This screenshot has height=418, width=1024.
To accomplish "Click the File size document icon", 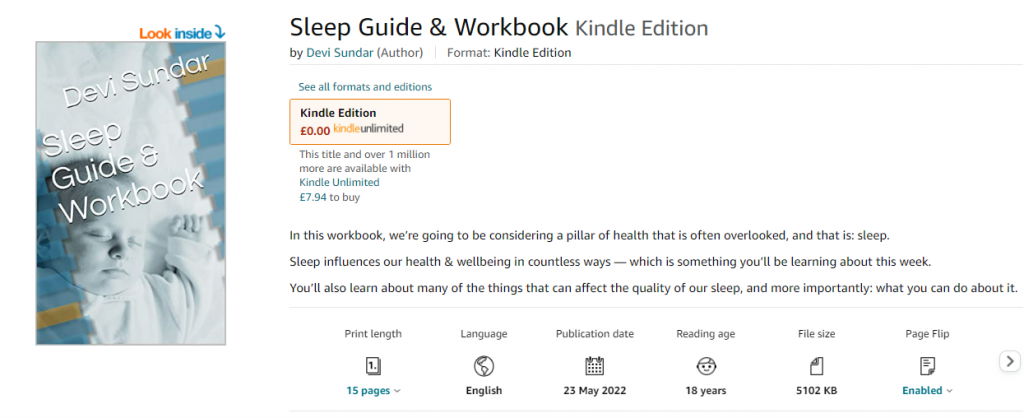I will 817,364.
